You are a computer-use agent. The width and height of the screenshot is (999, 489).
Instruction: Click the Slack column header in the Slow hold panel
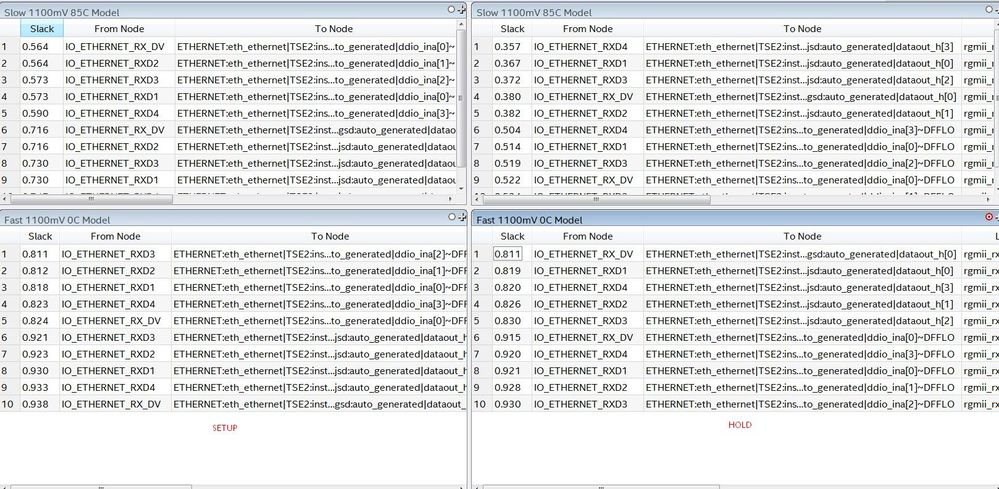click(512, 29)
